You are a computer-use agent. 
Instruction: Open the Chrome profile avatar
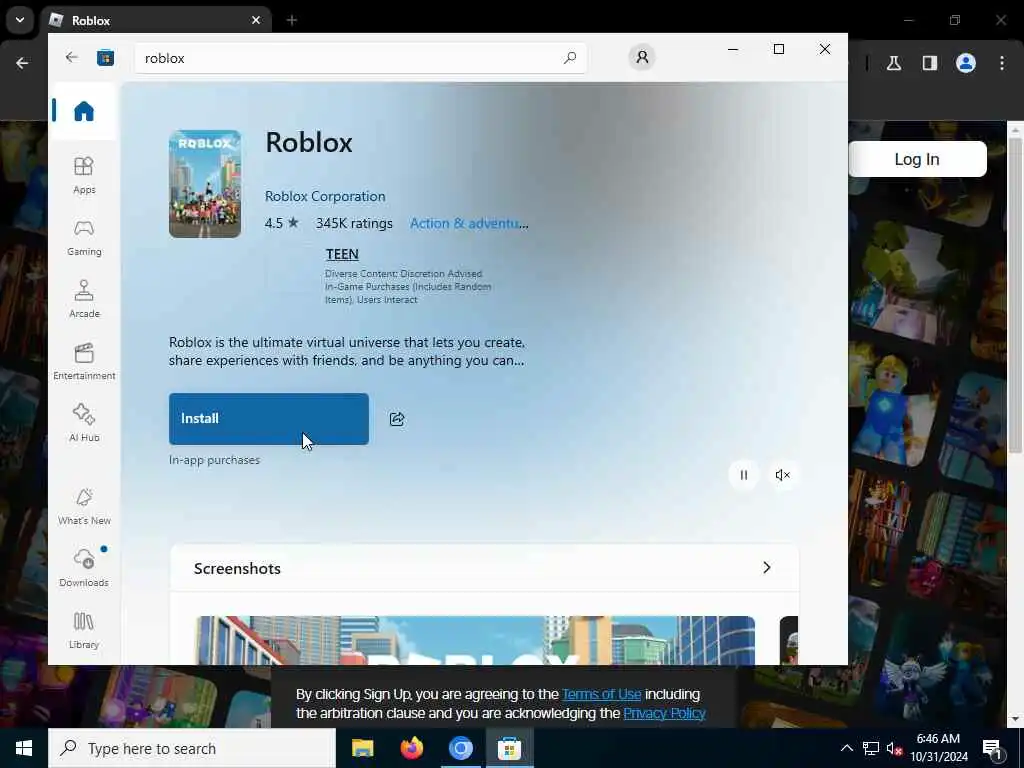pyautogui.click(x=965, y=63)
